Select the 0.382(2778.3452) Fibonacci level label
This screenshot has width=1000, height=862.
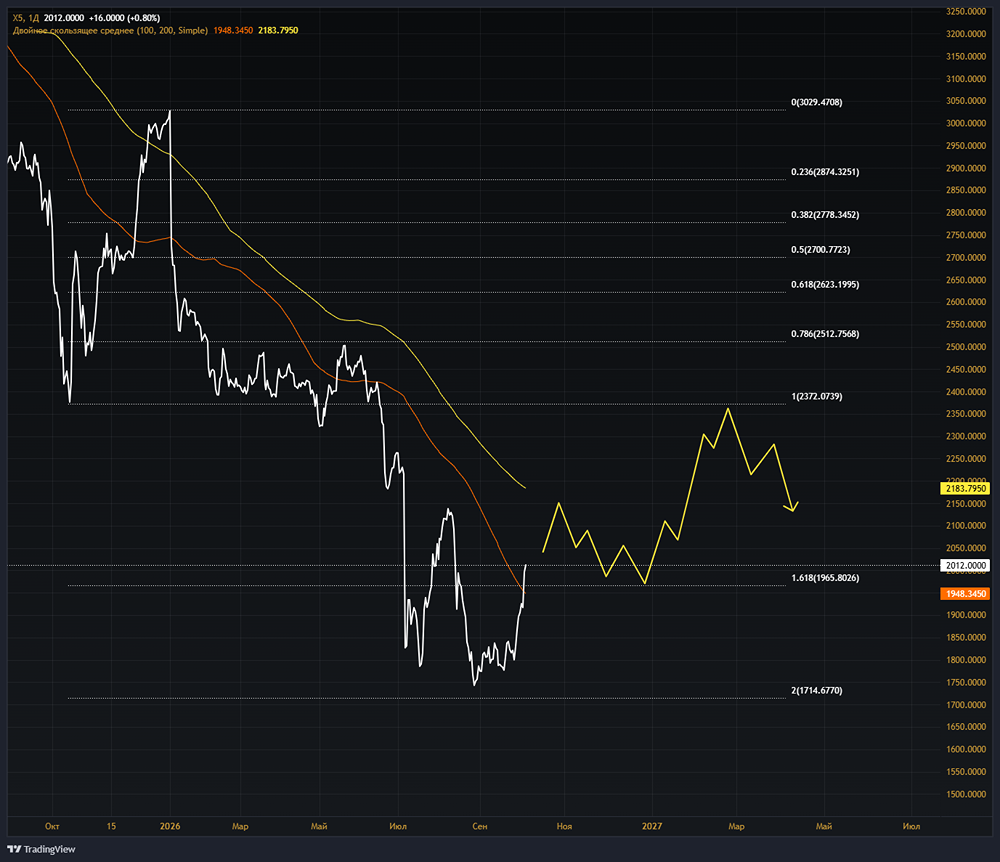tap(825, 214)
